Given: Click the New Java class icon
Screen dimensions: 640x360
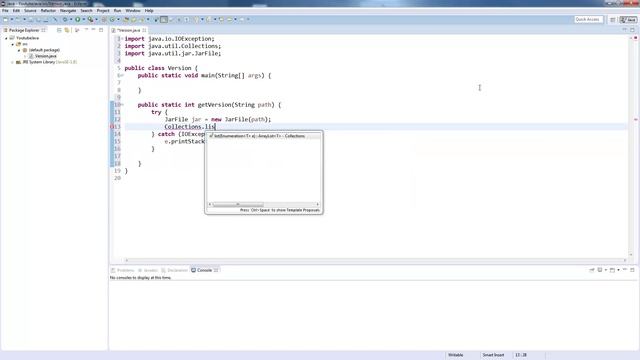Looking at the screenshot, I should [x=112, y=20].
